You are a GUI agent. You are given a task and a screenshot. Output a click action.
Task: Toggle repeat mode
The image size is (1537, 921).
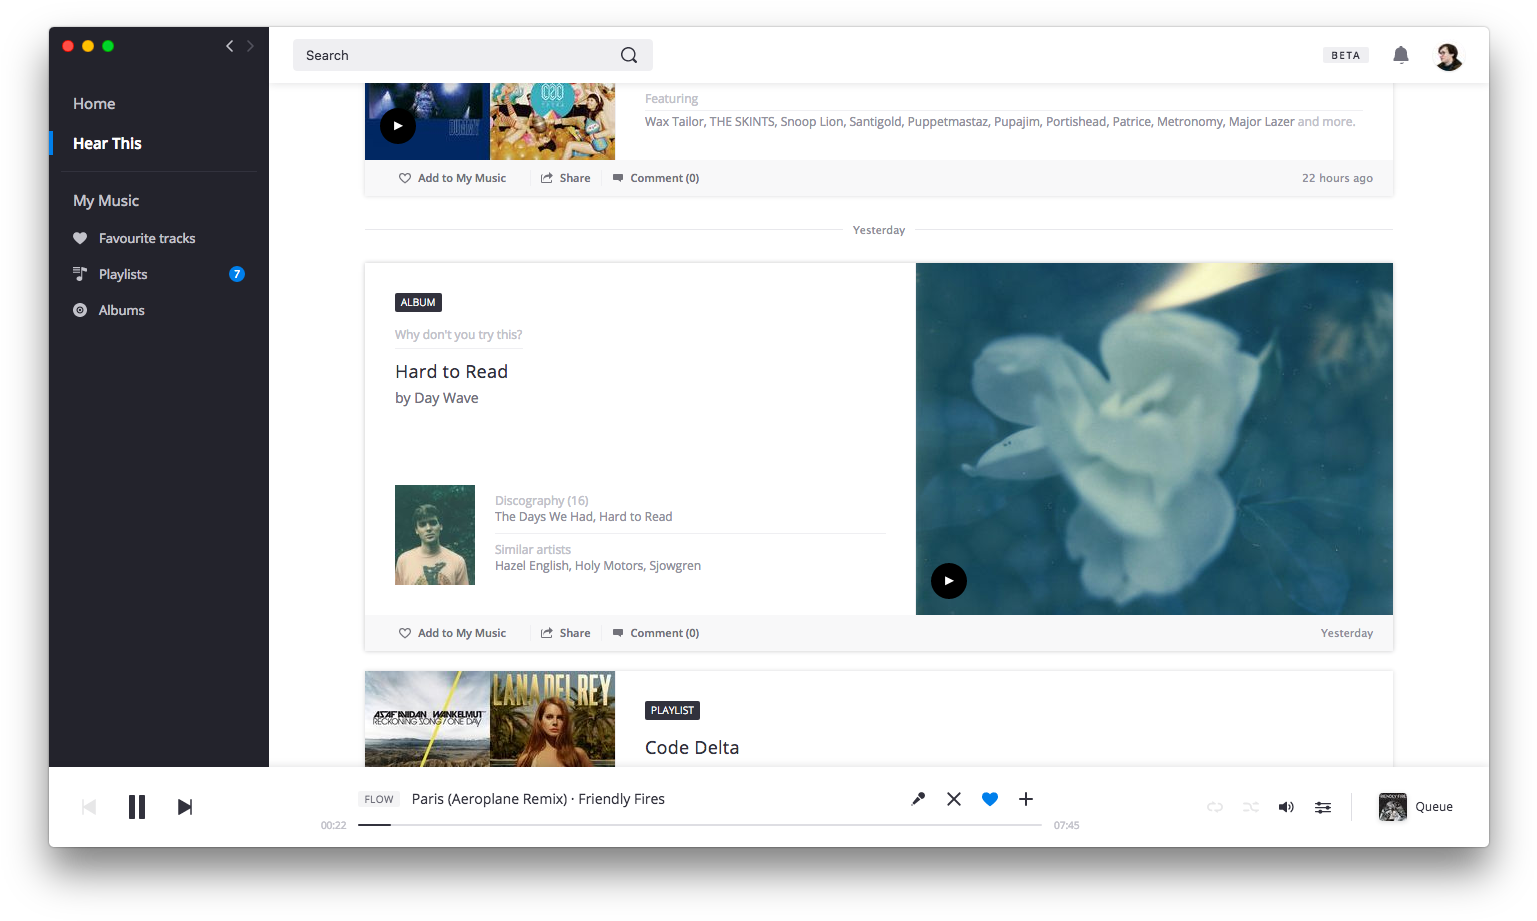tap(1215, 807)
